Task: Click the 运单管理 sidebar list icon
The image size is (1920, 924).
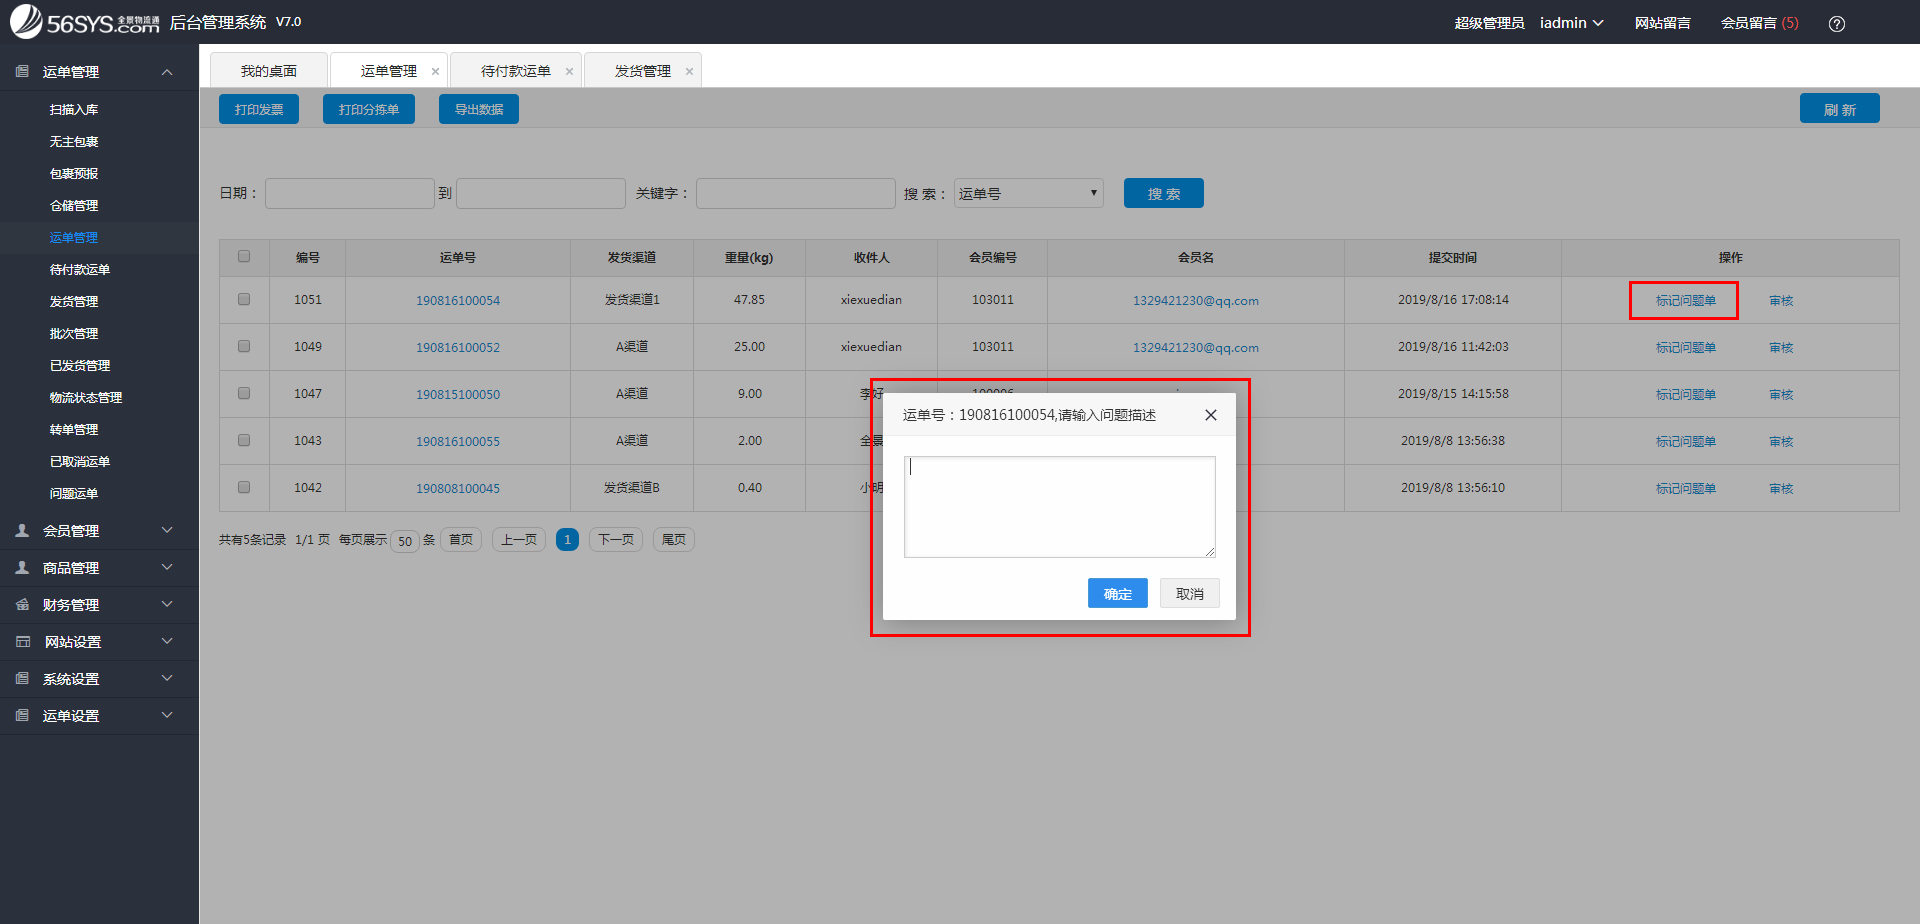Action: (x=21, y=71)
